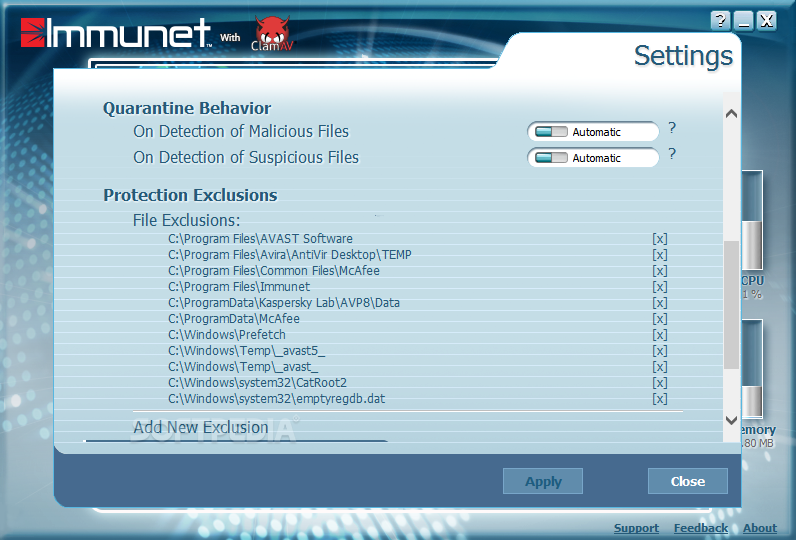Click the ClamAV devil logo

click(273, 33)
